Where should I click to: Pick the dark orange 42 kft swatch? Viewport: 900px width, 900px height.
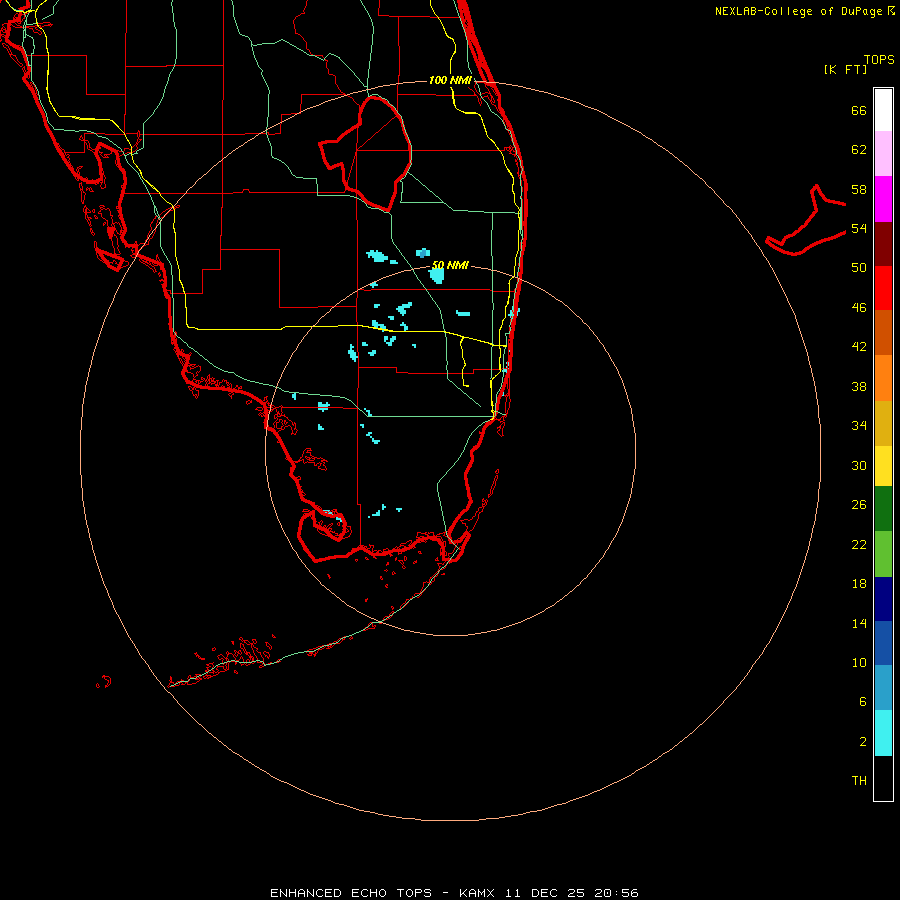883,332
